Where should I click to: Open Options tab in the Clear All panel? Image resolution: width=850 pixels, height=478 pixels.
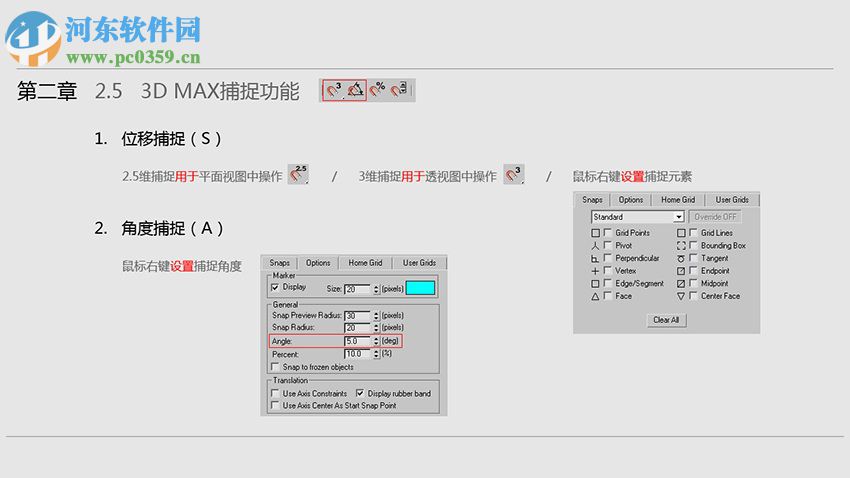point(630,199)
